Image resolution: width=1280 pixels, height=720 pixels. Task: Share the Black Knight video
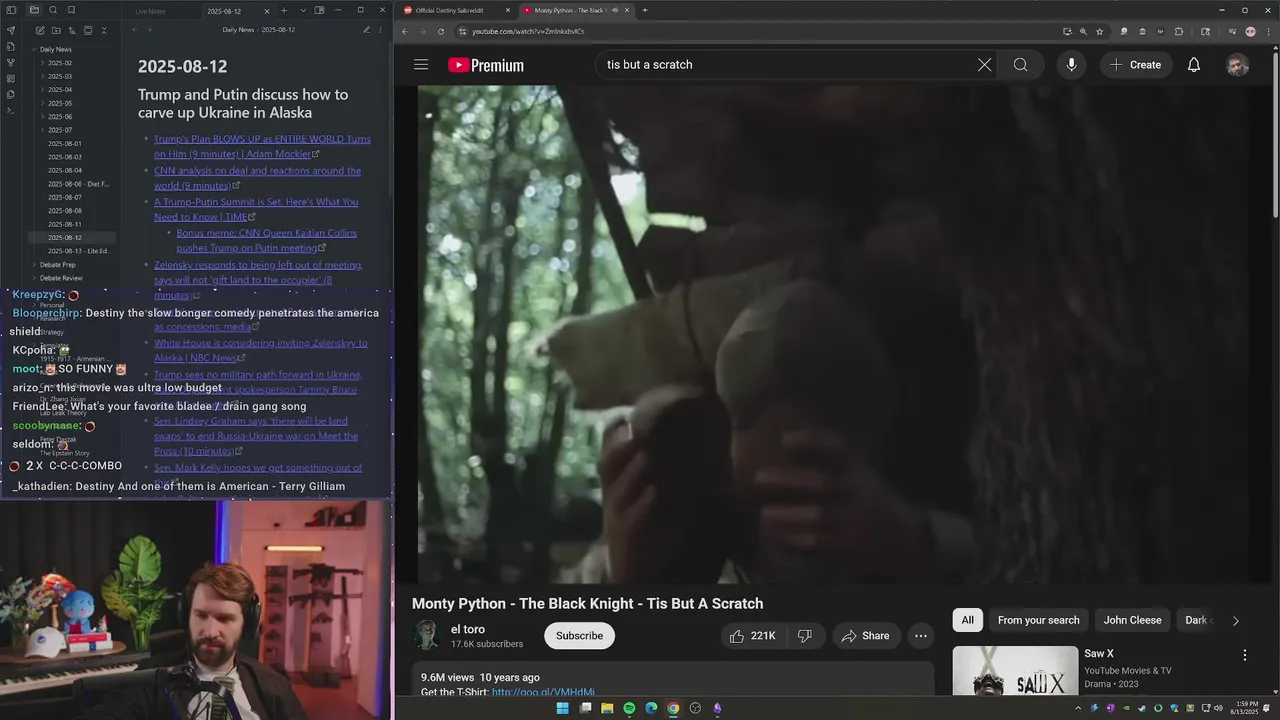(x=866, y=636)
